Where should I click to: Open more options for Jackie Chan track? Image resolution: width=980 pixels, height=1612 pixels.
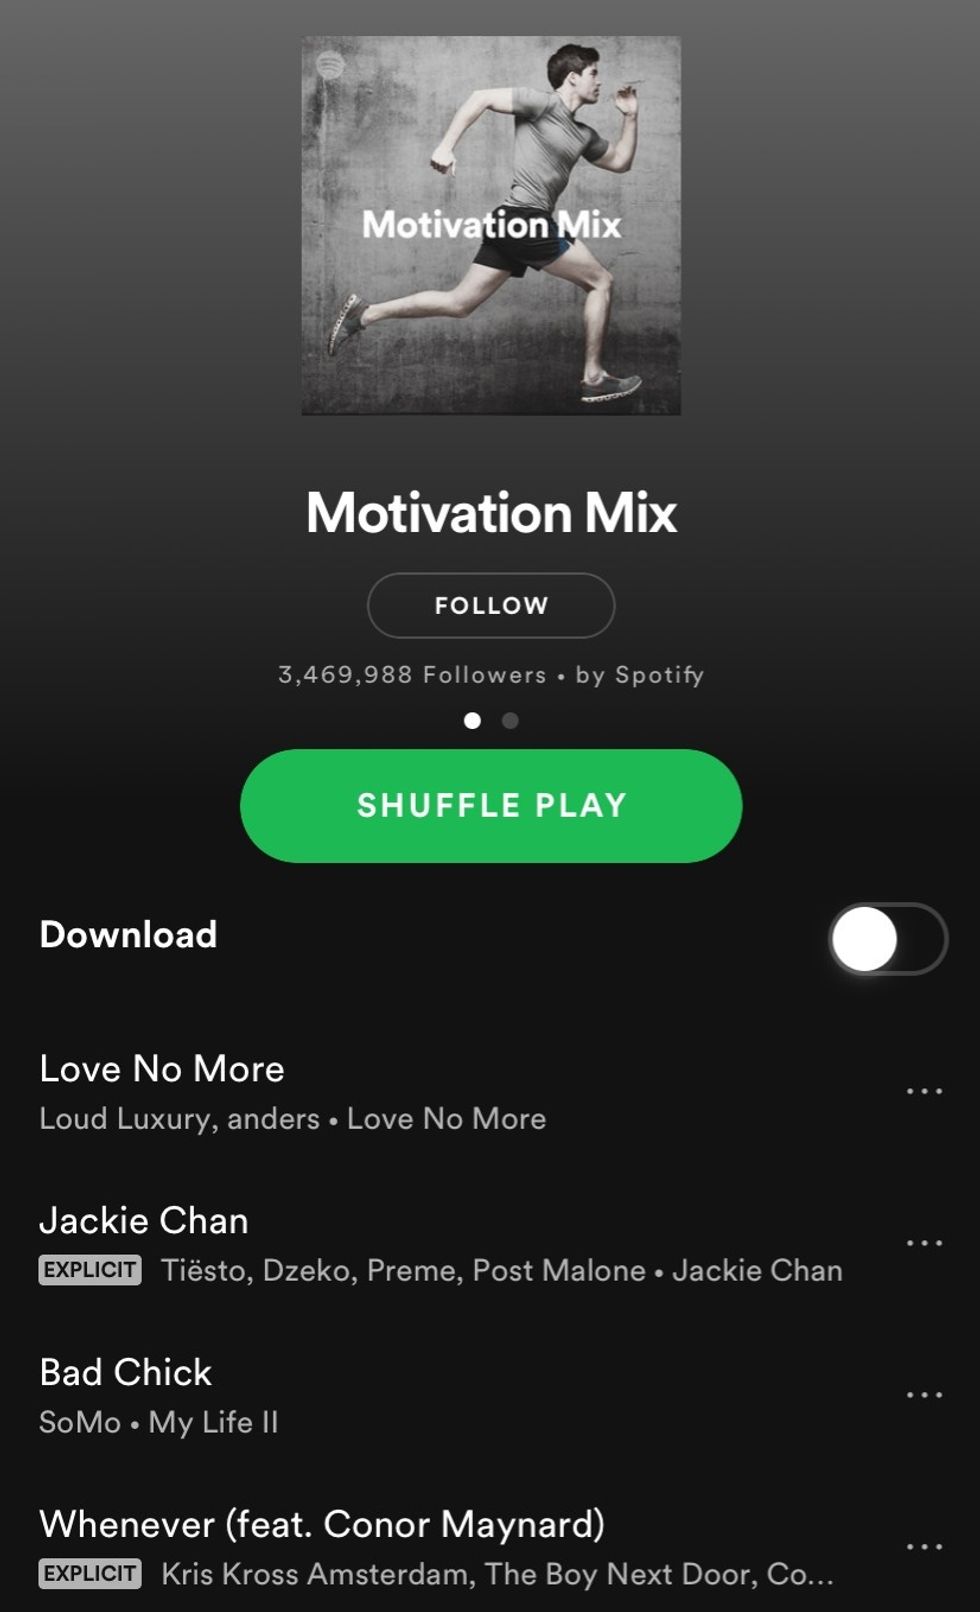[924, 1243]
